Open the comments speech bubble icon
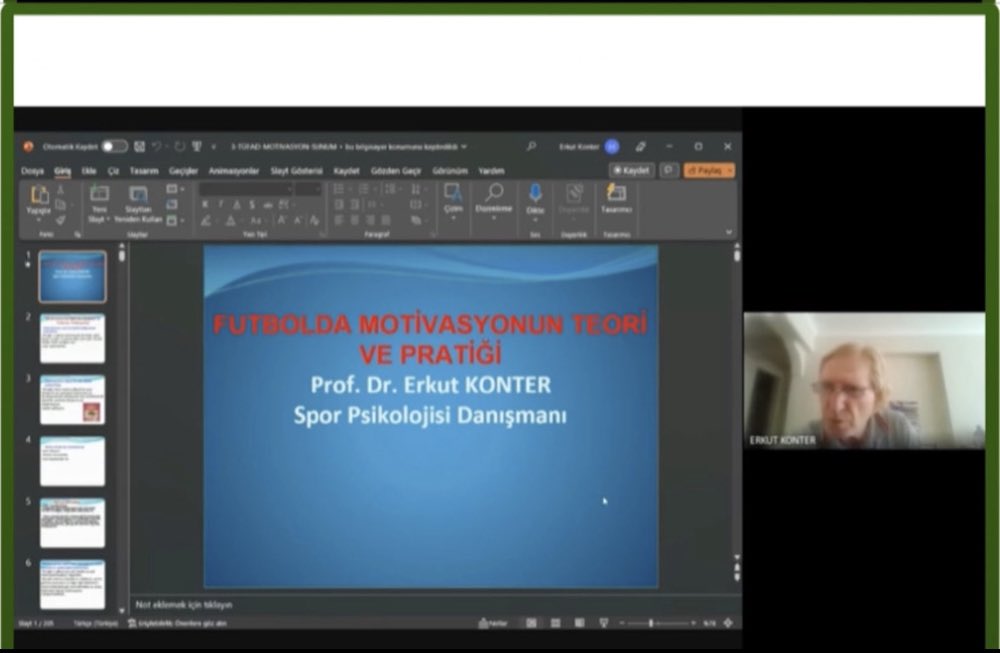 [x=668, y=170]
